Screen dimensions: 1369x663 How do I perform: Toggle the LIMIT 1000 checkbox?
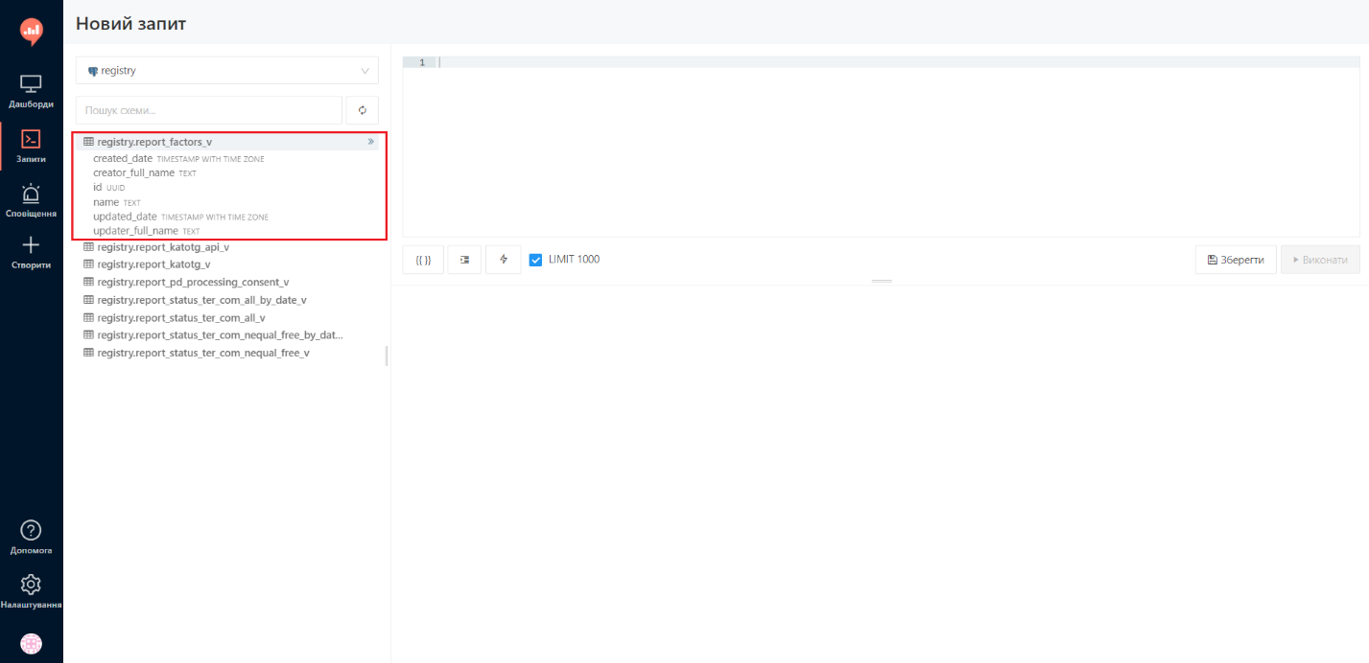click(535, 260)
